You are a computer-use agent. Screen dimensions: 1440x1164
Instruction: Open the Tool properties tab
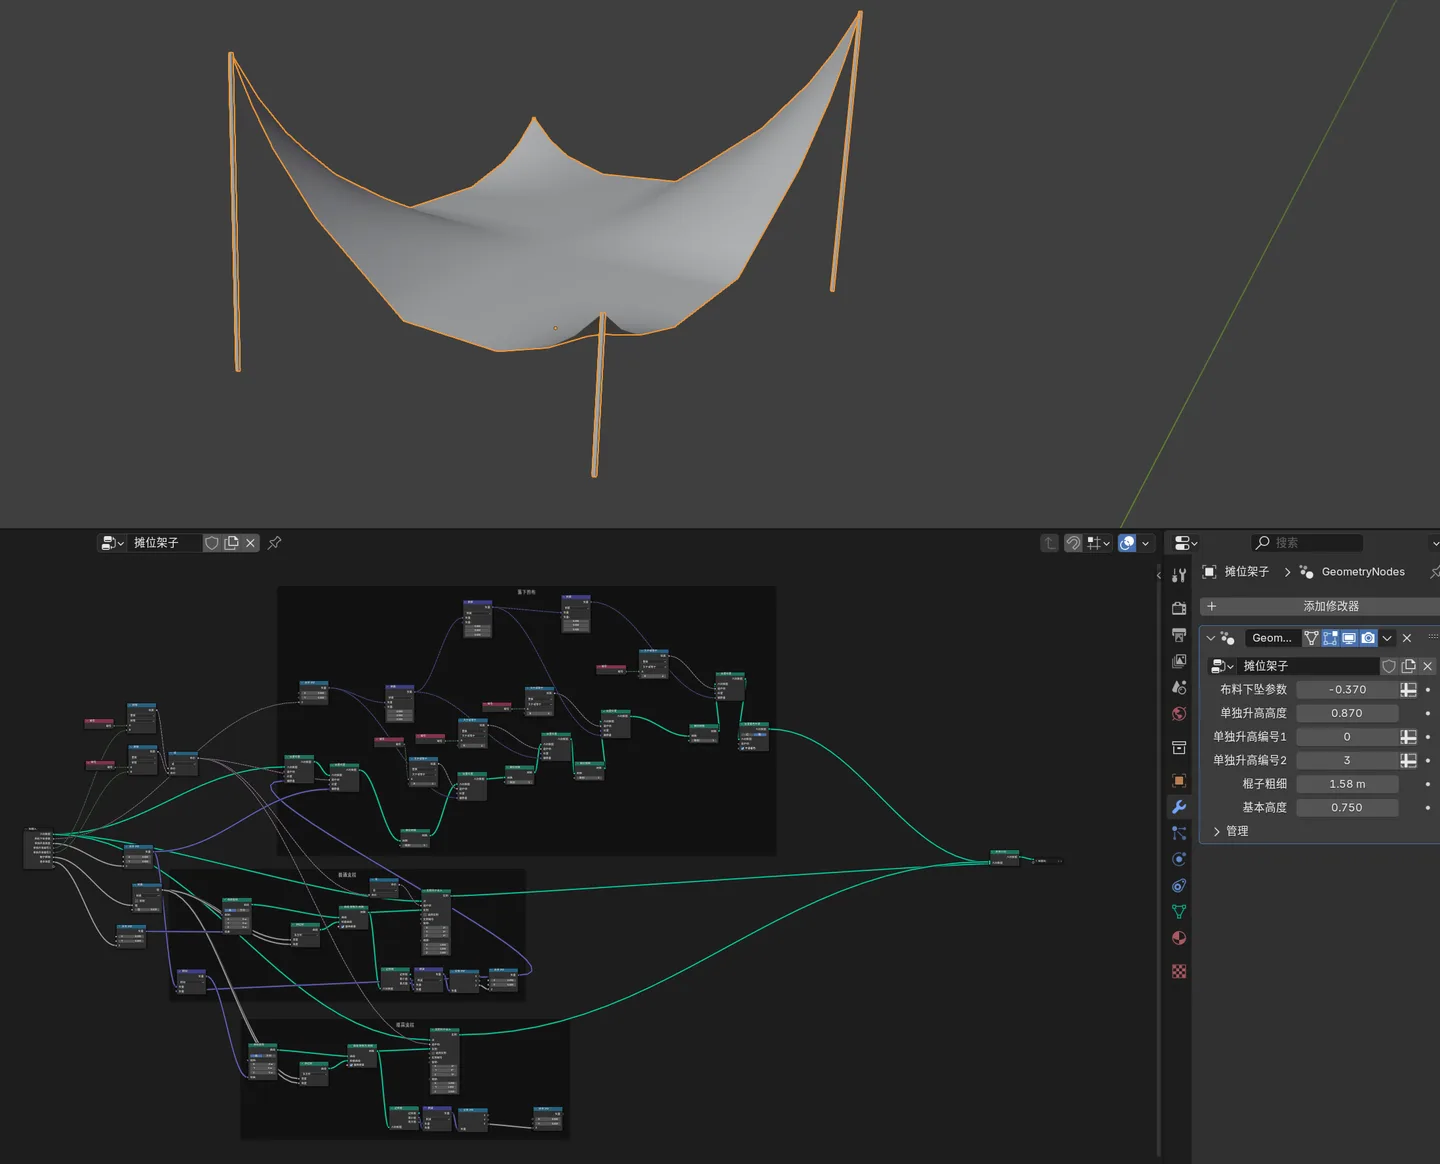(x=1179, y=575)
